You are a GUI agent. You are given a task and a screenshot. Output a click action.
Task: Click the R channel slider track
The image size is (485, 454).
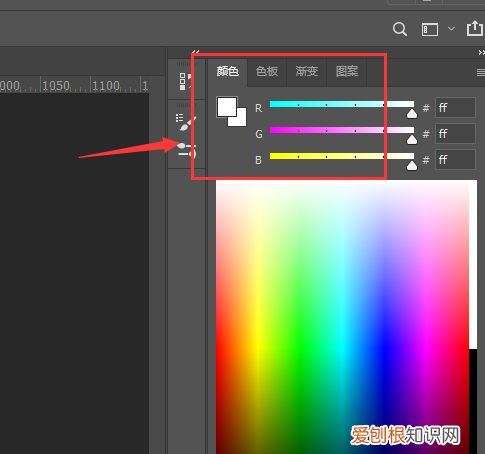(x=342, y=104)
